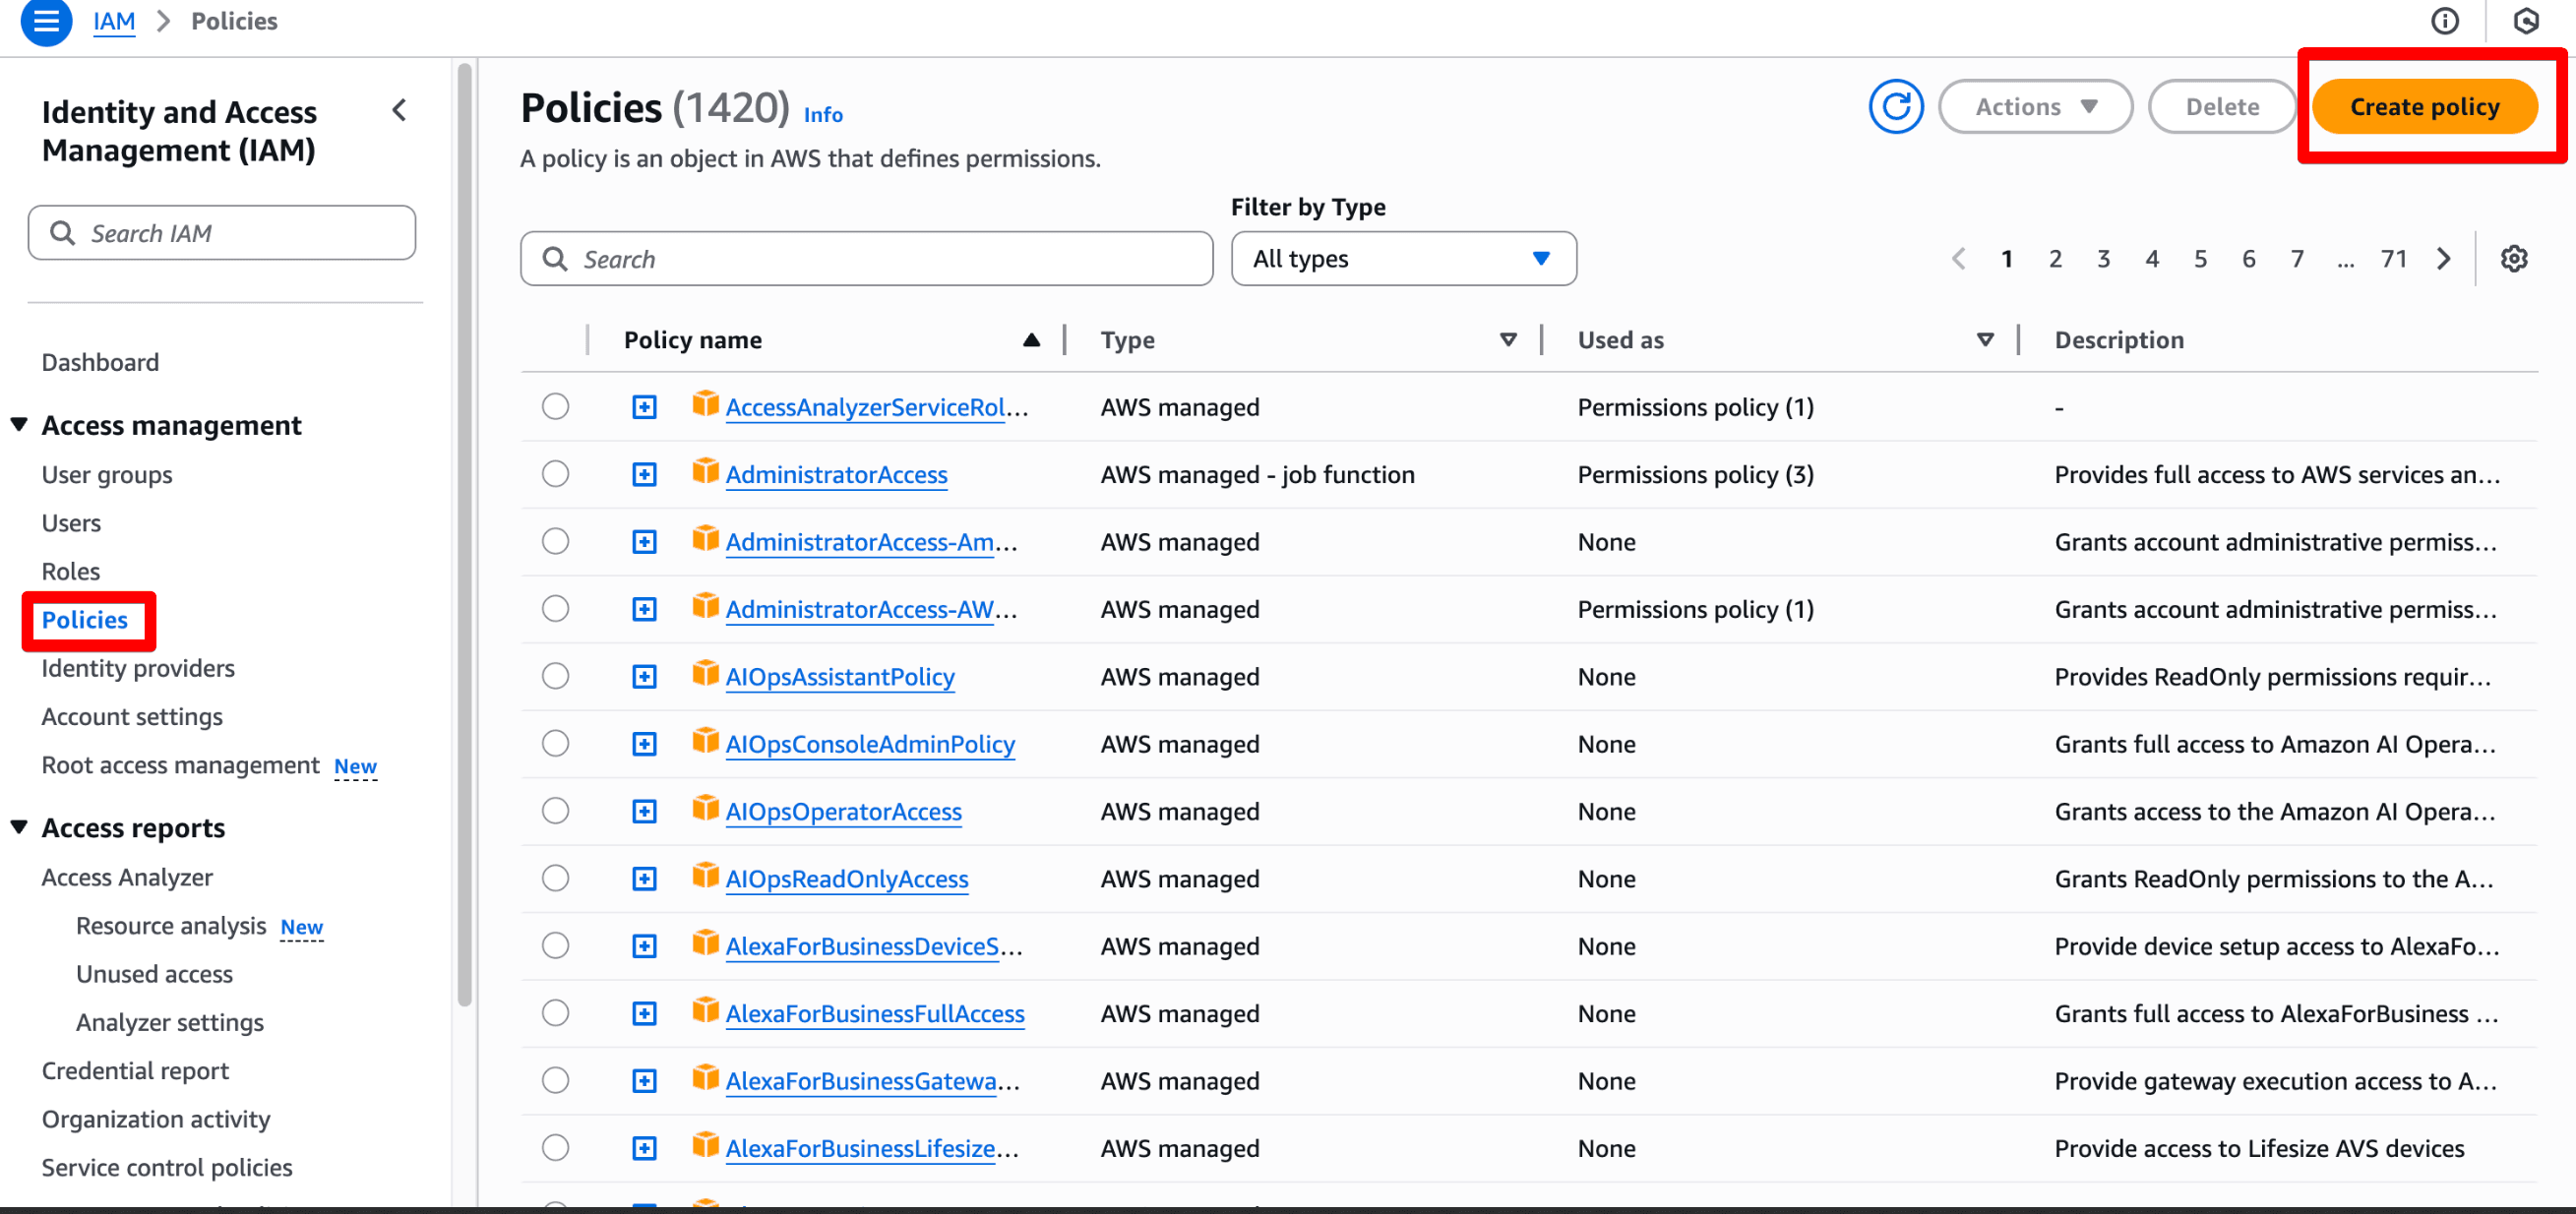This screenshot has height=1214, width=2576.
Task: Click the Search IAM input field
Action: (222, 233)
